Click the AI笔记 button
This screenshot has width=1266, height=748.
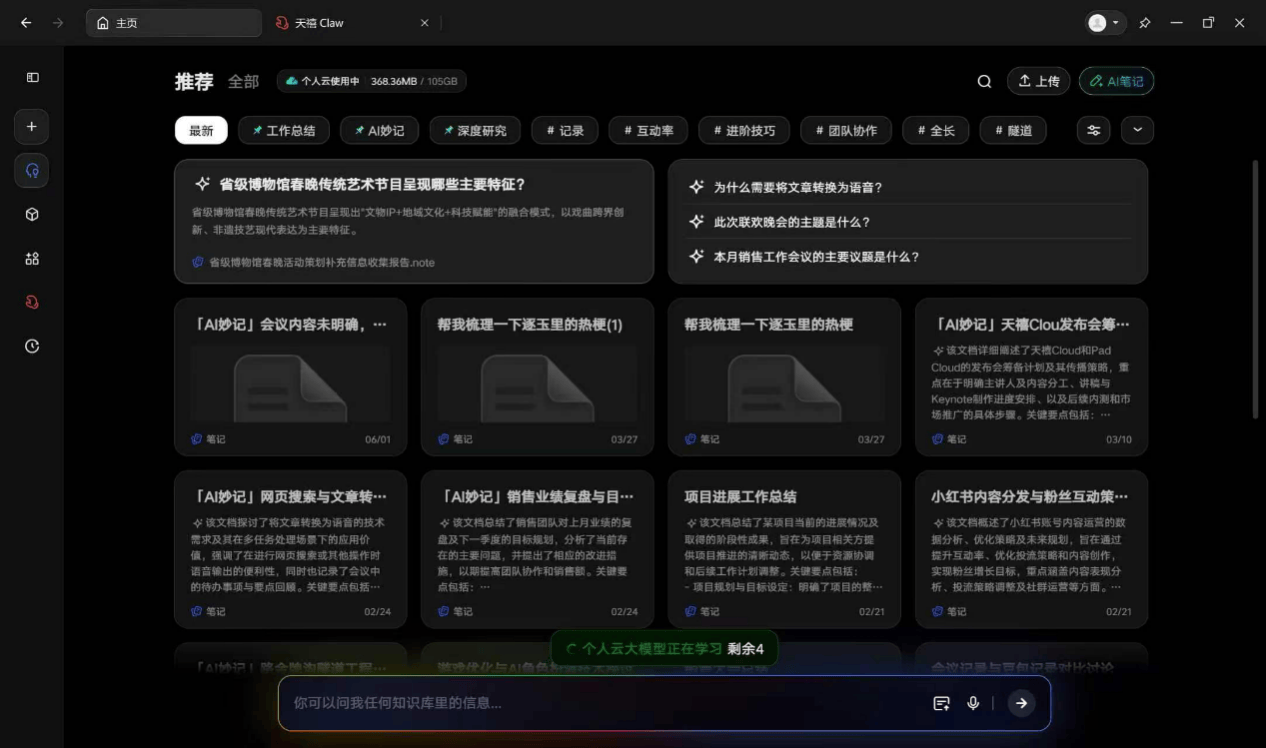point(1116,81)
